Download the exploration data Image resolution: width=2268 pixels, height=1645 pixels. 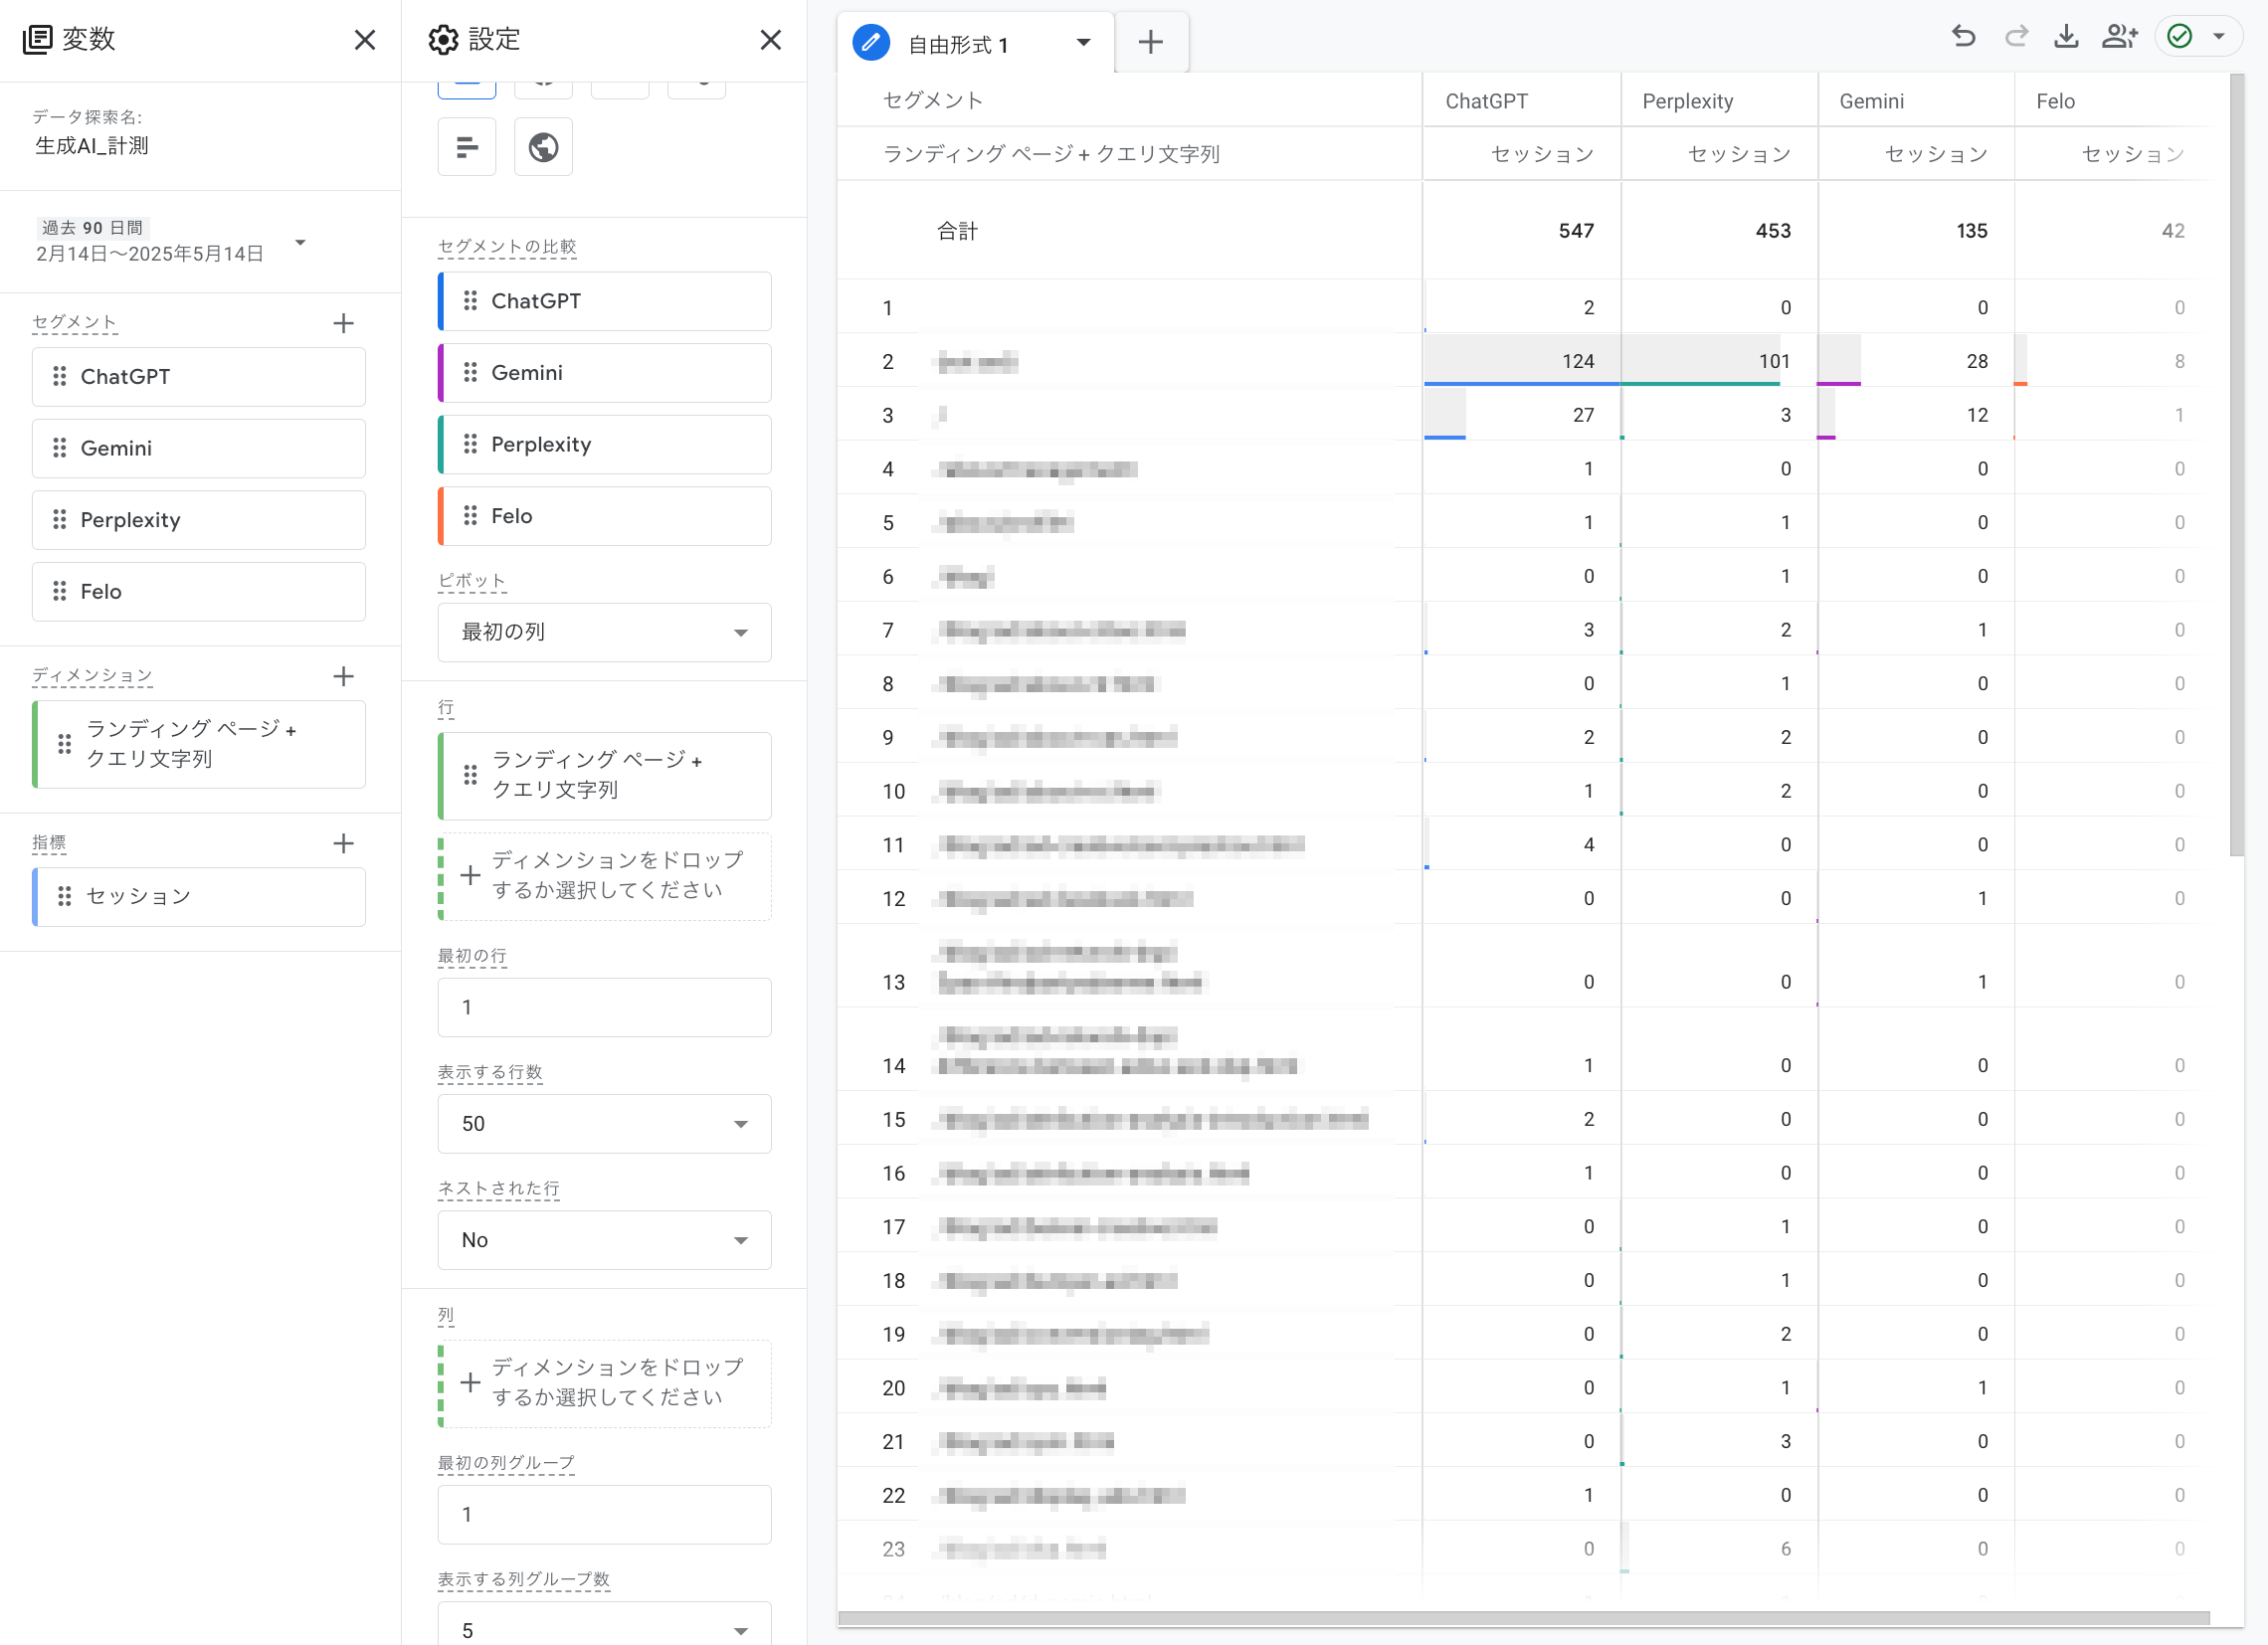[2066, 37]
